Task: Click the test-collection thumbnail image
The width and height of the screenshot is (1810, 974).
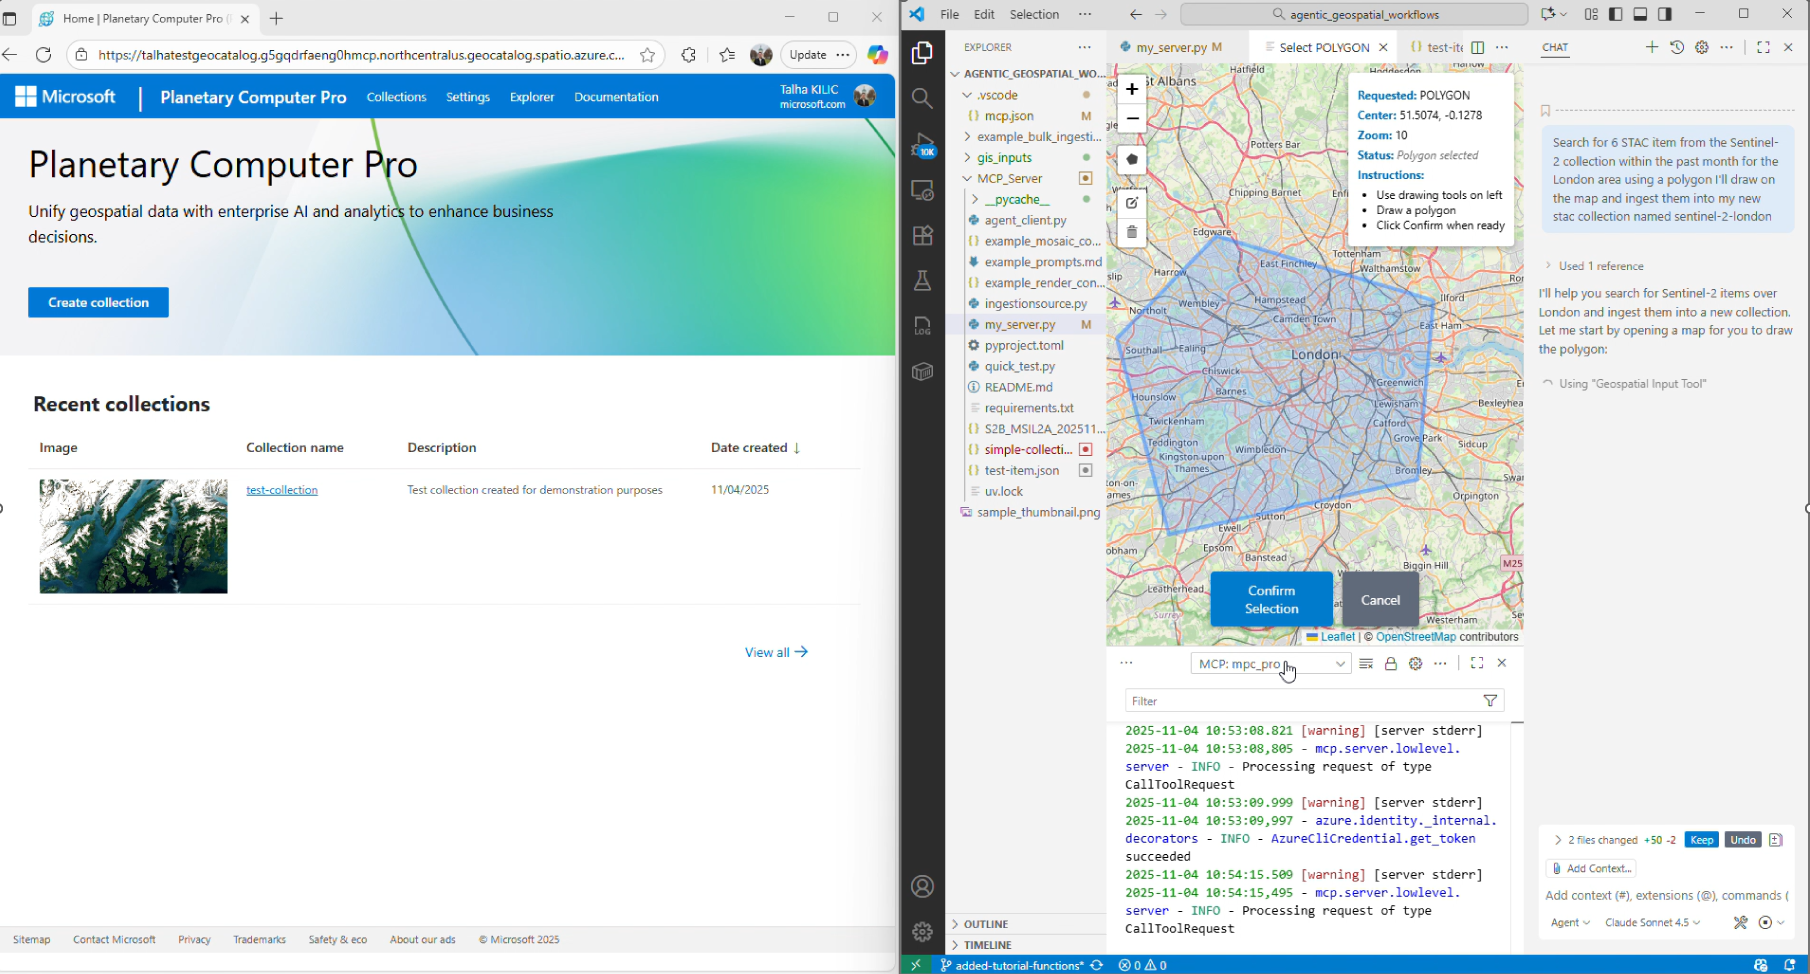Action: point(133,536)
